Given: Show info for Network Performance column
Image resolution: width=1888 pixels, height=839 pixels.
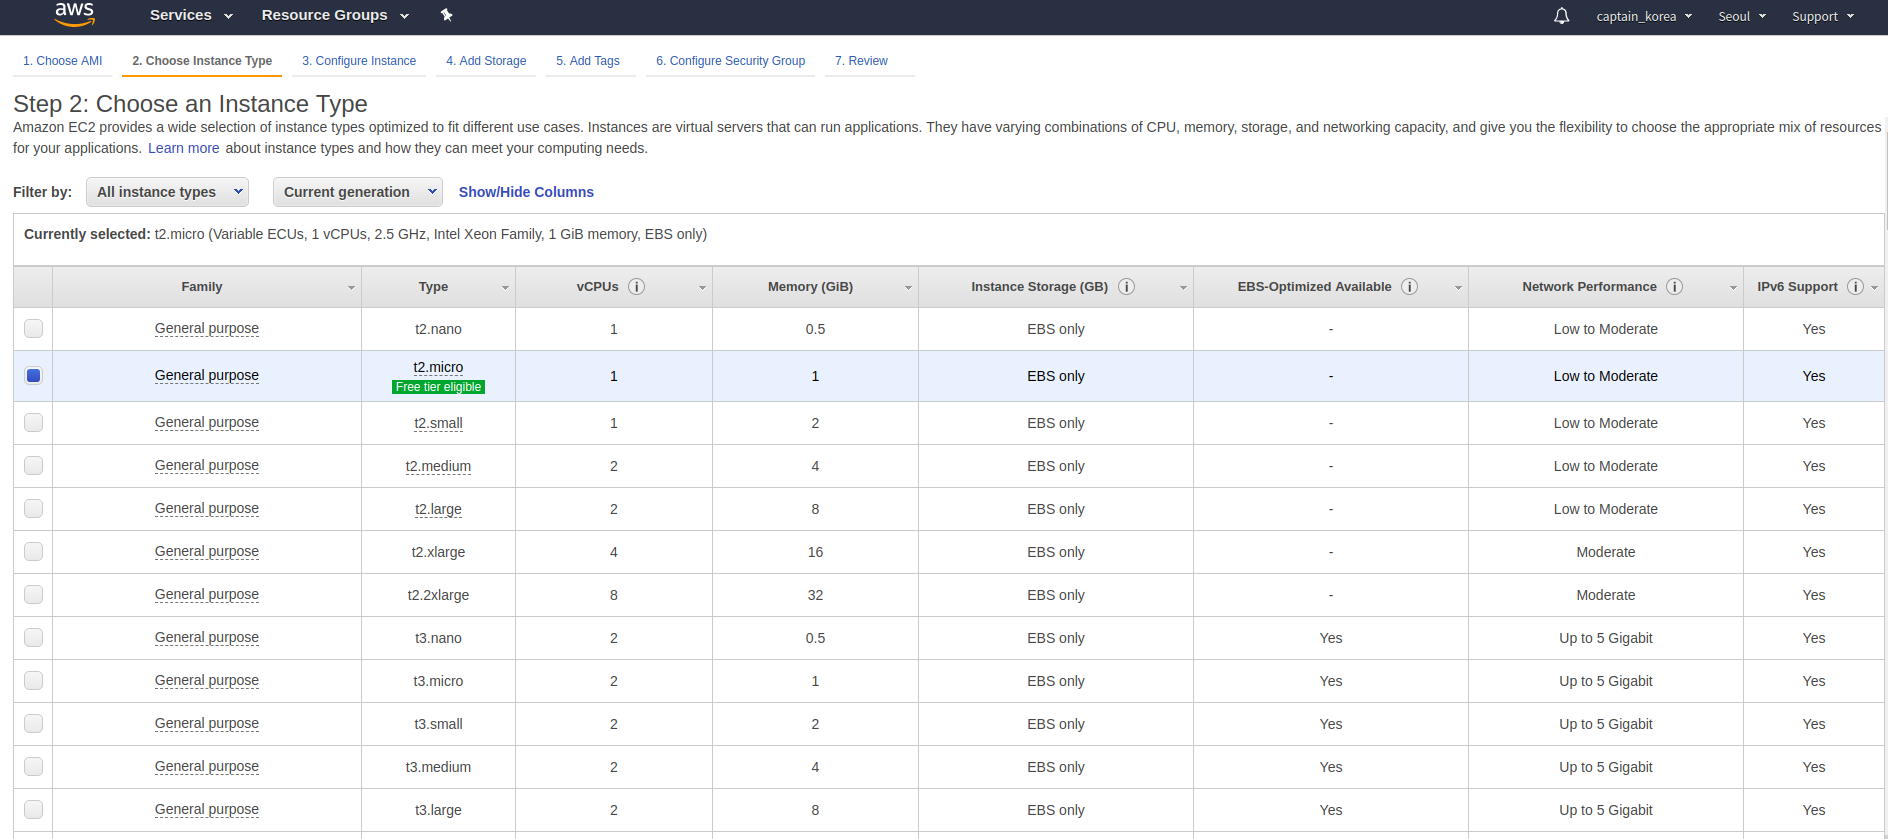Looking at the screenshot, I should pos(1674,287).
